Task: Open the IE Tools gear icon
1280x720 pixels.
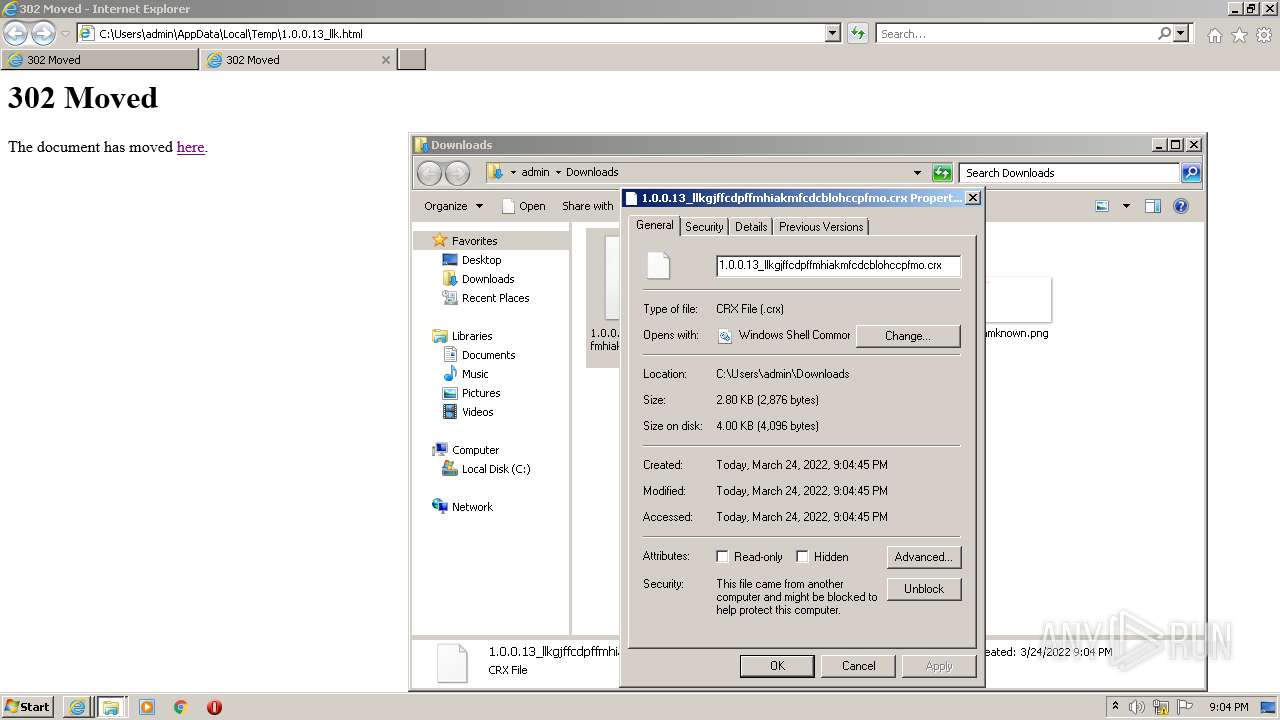Action: [x=1264, y=35]
